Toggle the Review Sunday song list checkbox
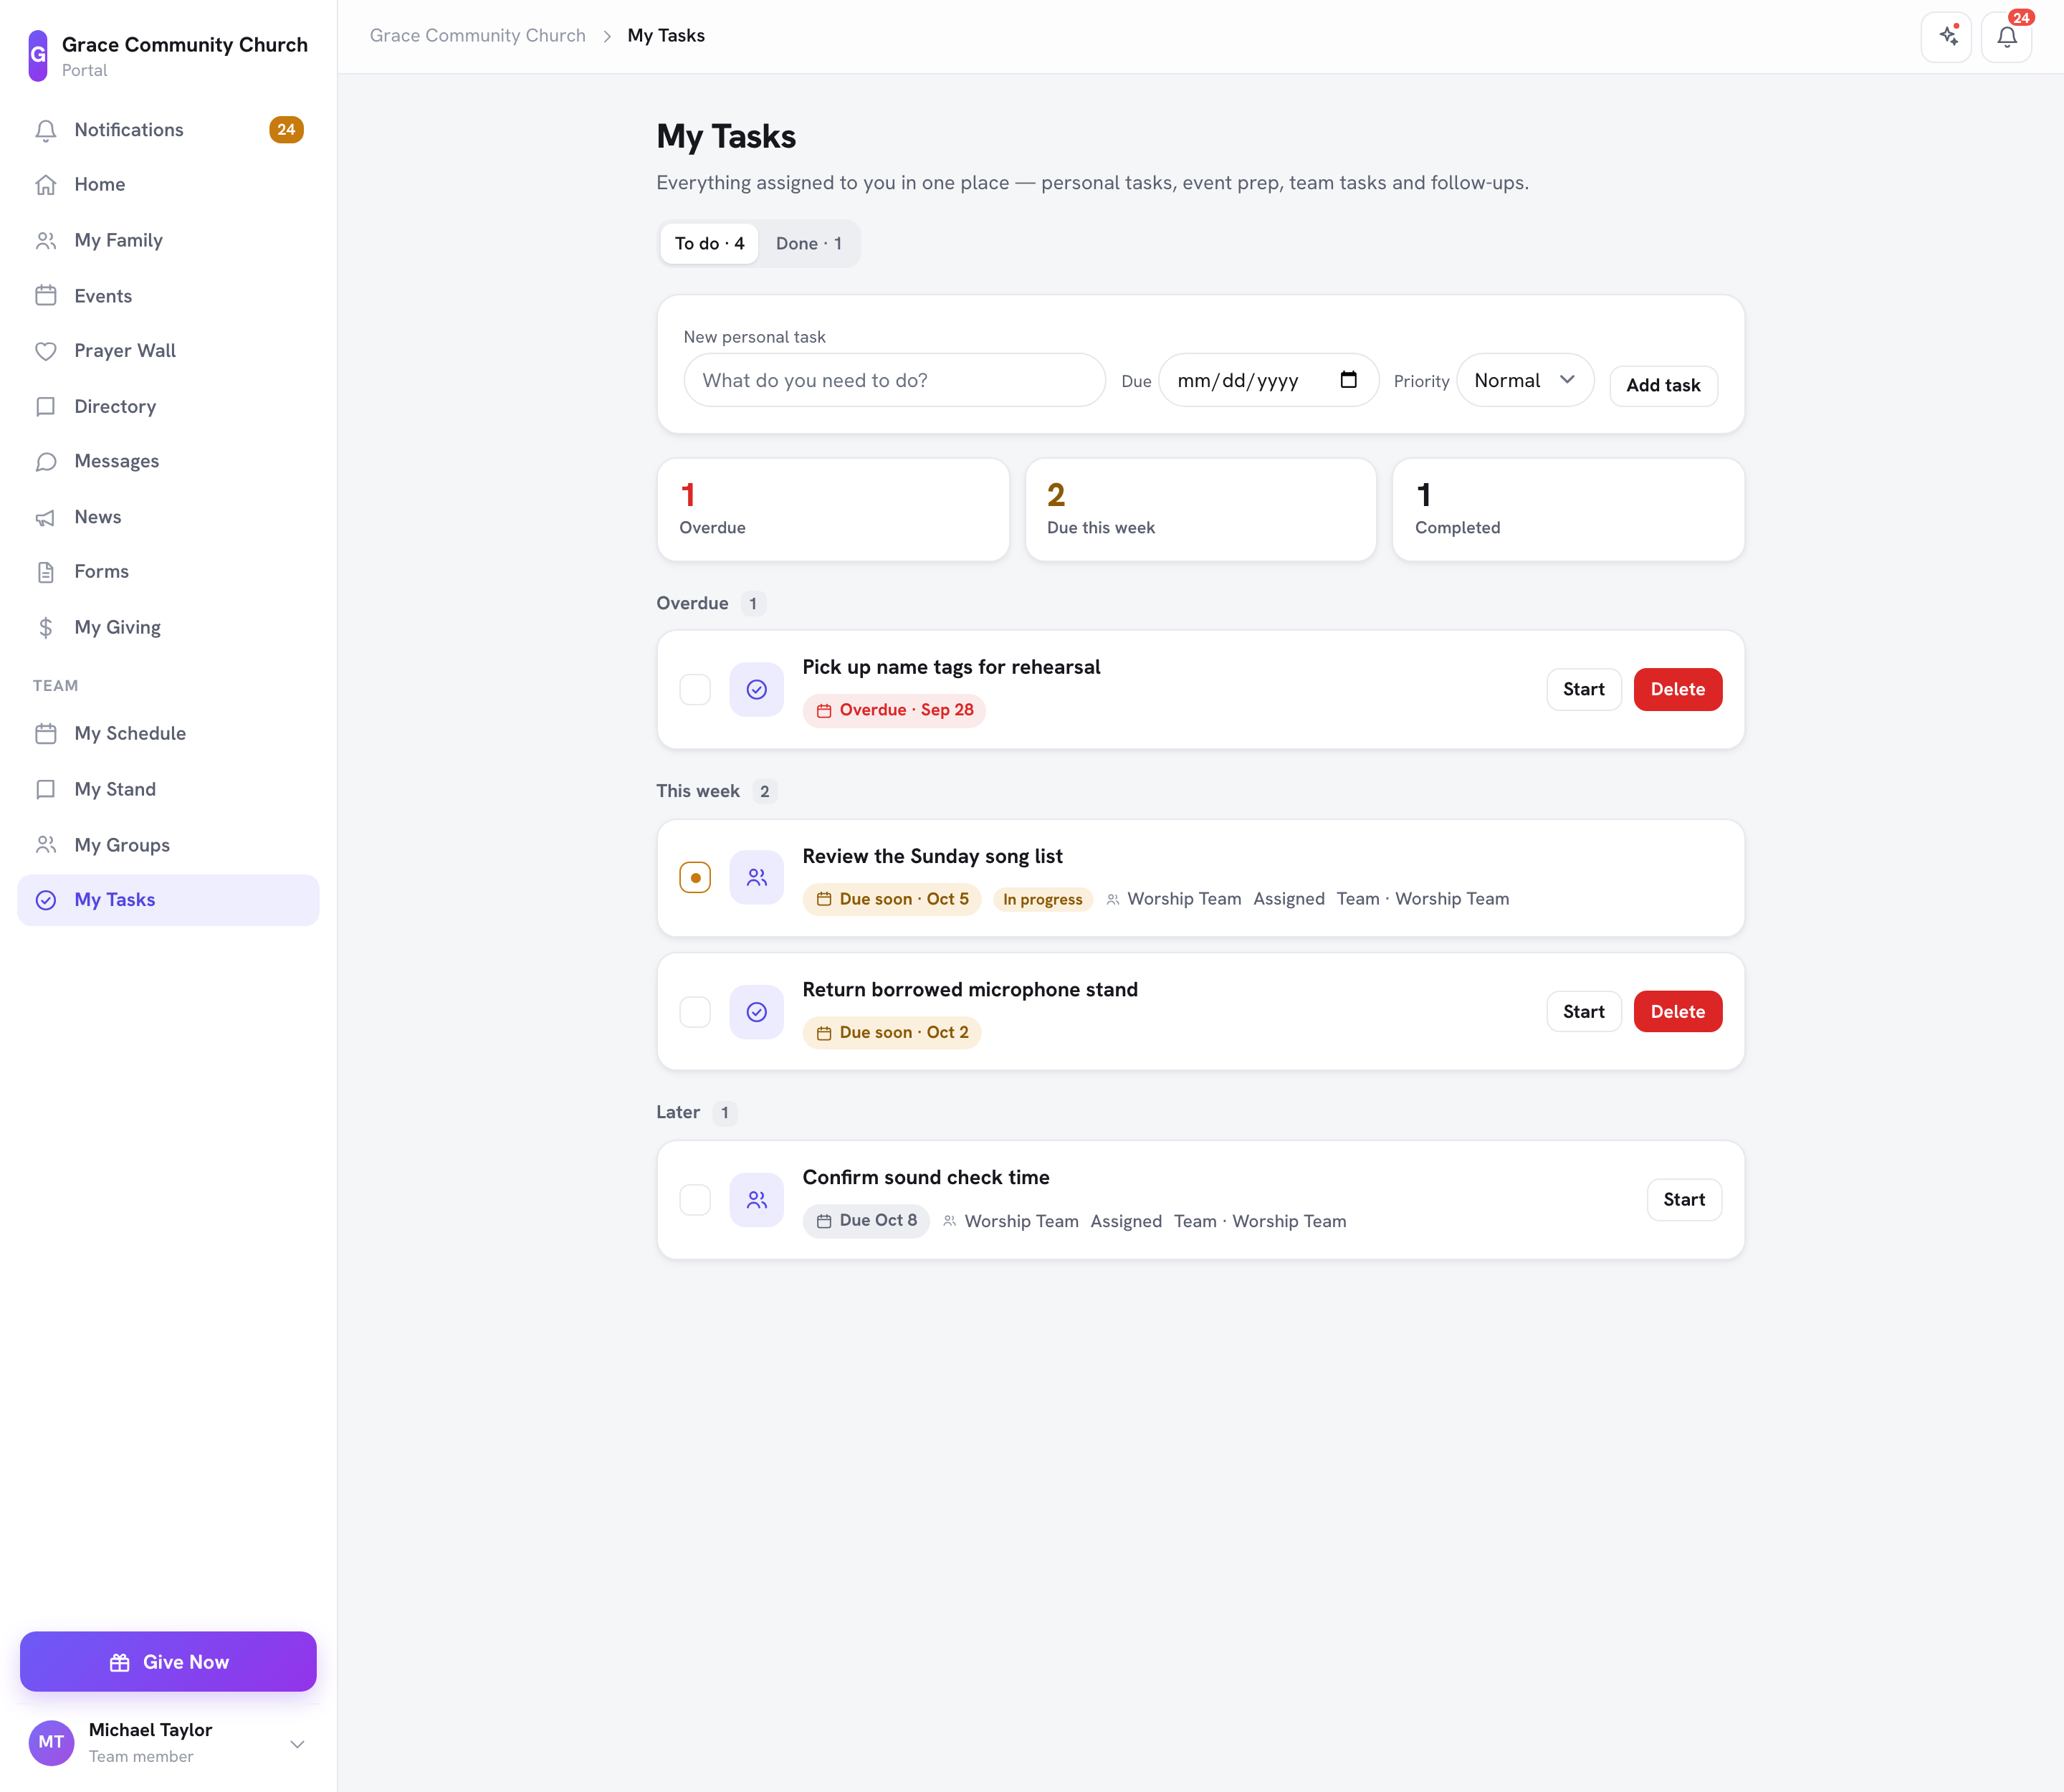The height and width of the screenshot is (1792, 2064). 695,878
